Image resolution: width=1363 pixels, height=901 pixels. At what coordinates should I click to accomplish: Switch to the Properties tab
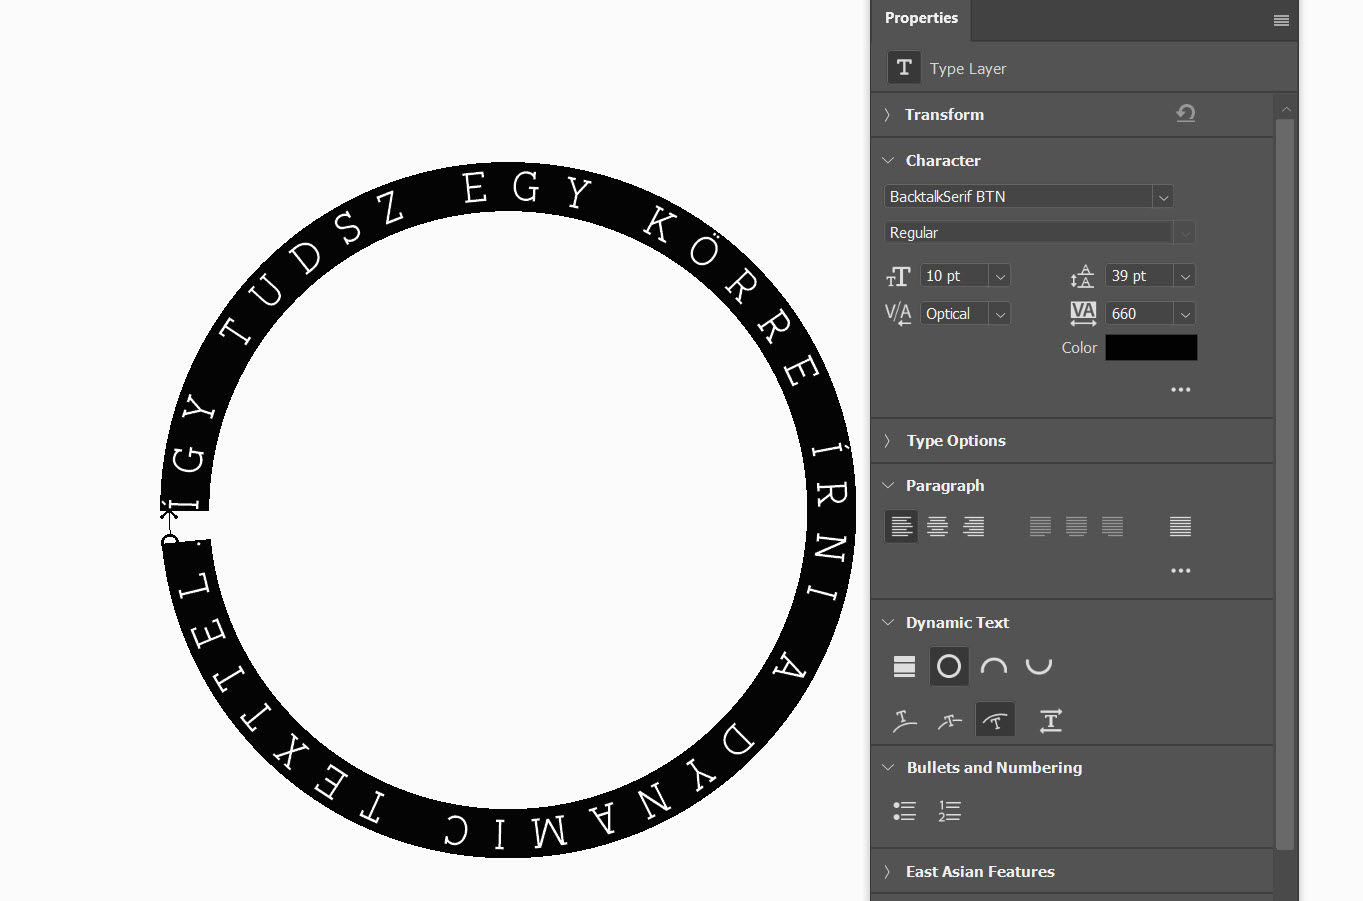921,18
